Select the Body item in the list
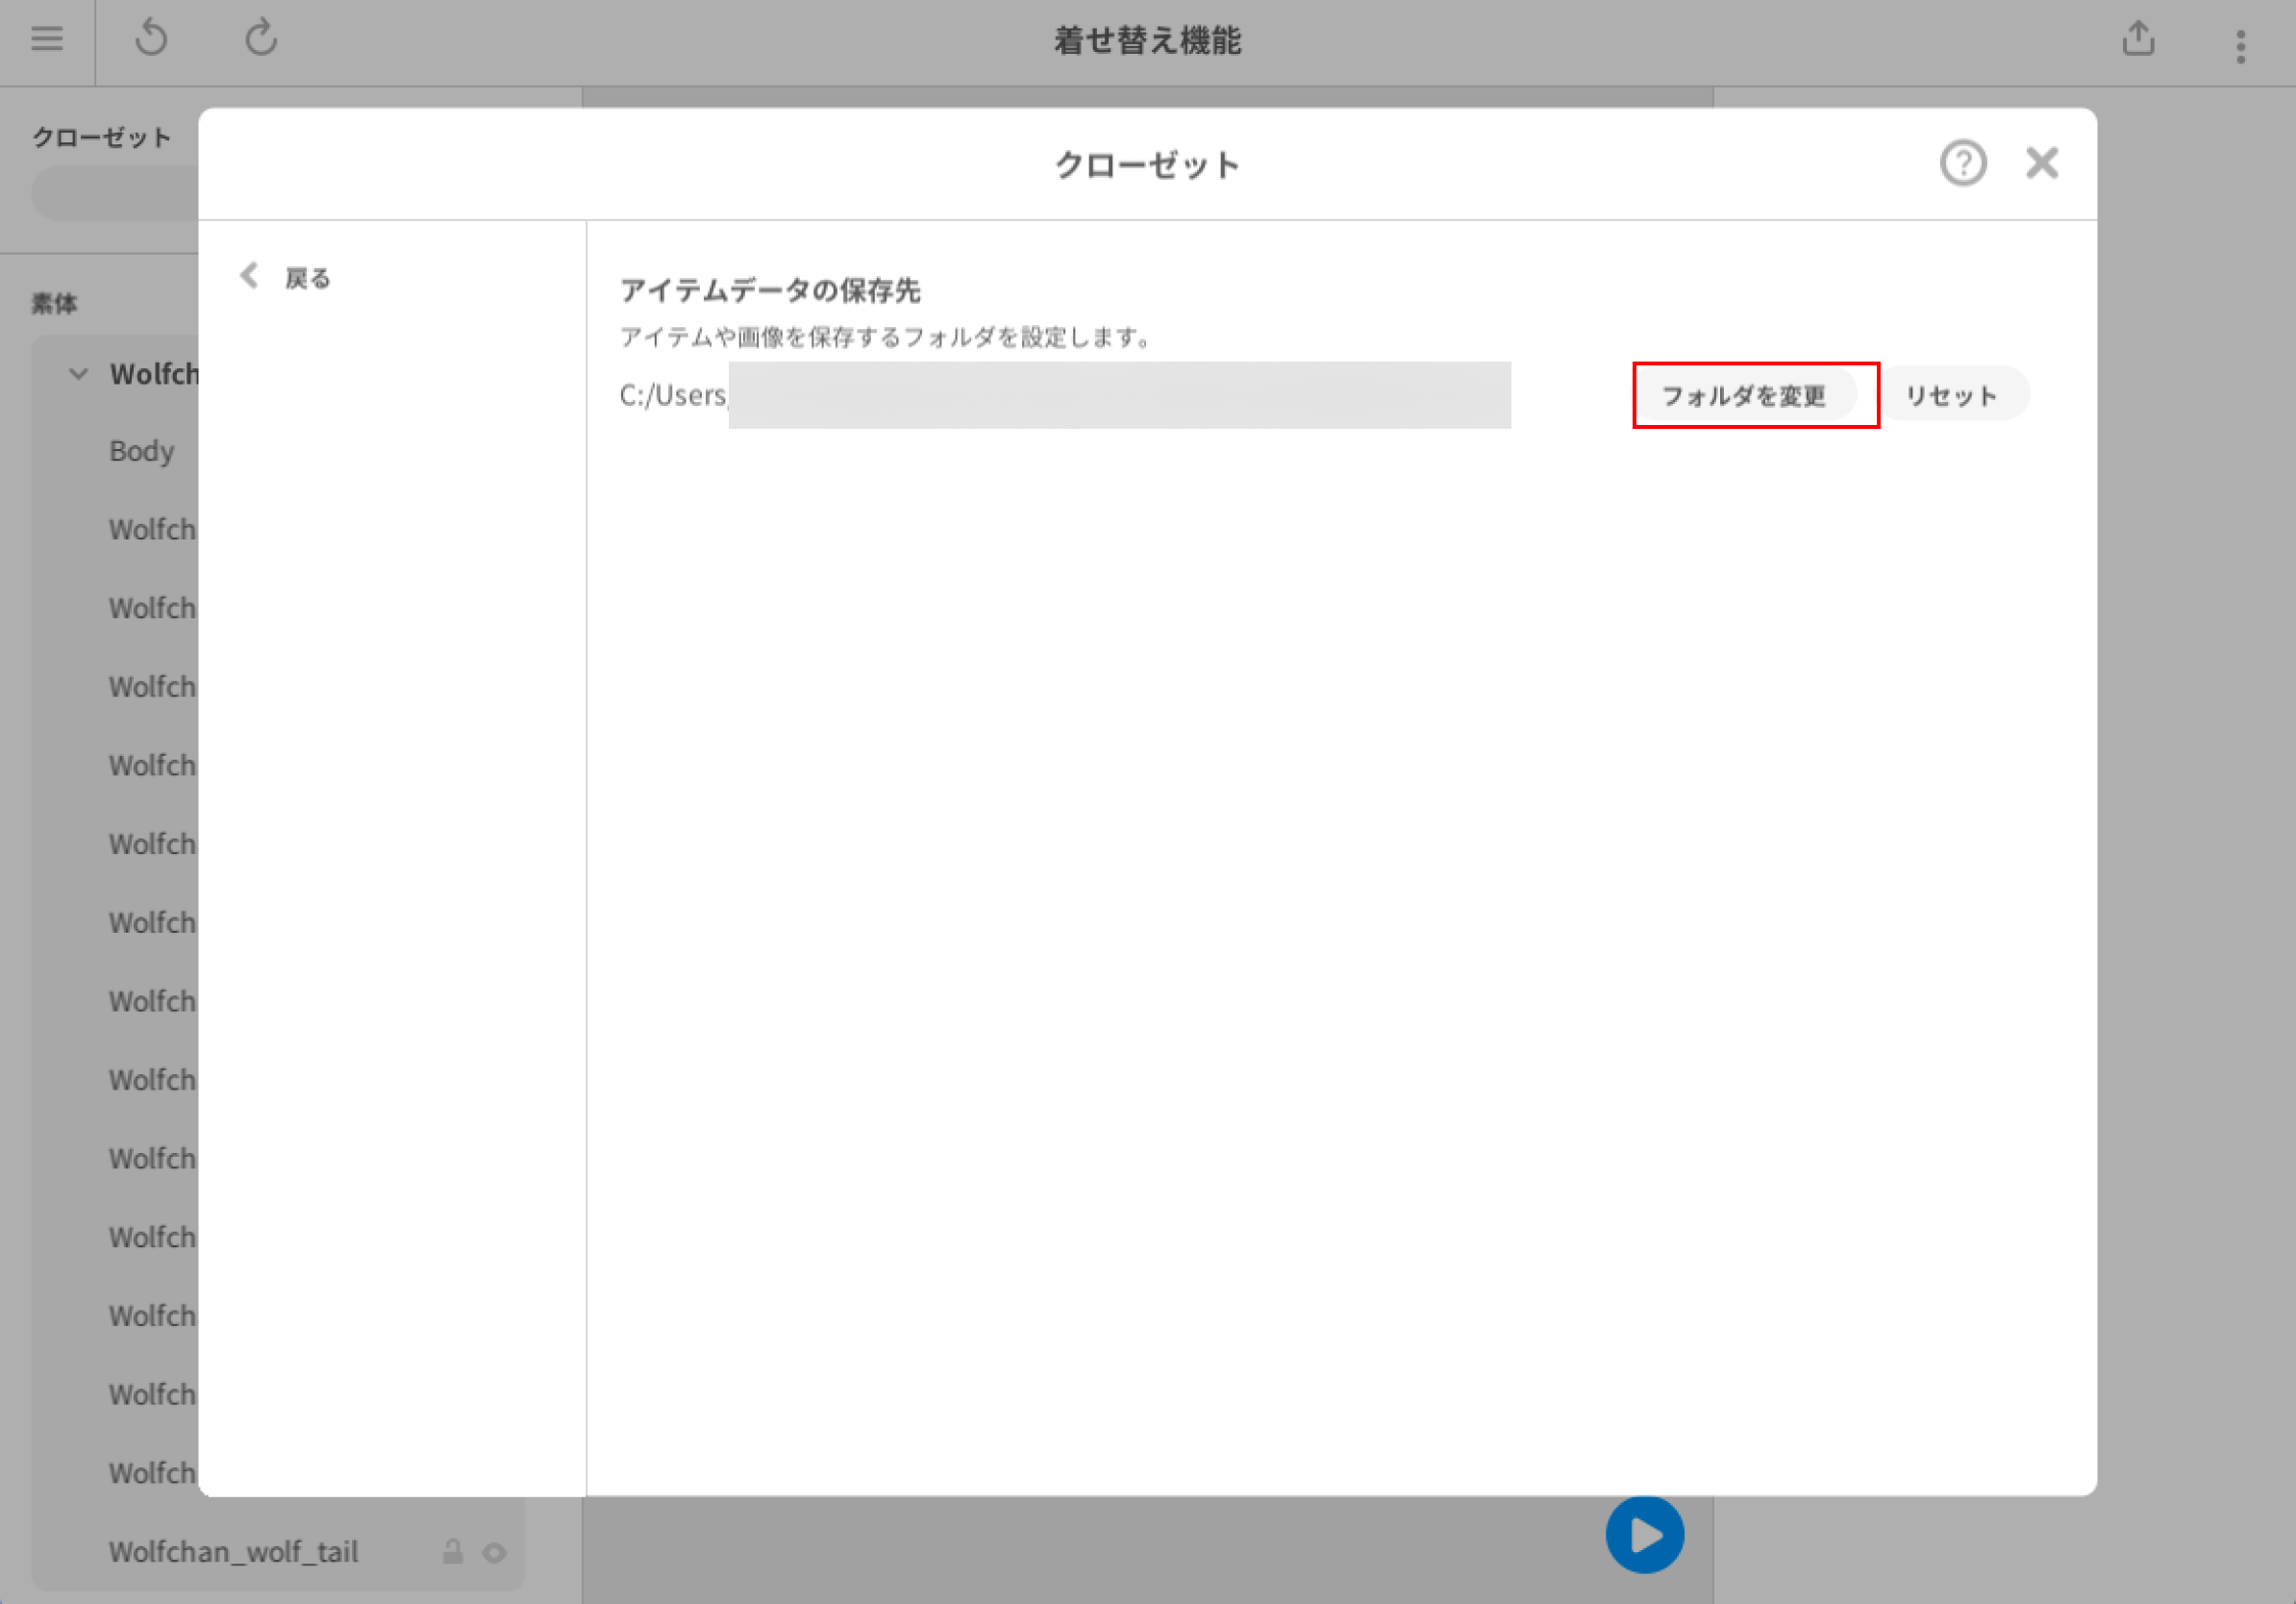Viewport: 2296px width, 1604px height. click(x=142, y=451)
